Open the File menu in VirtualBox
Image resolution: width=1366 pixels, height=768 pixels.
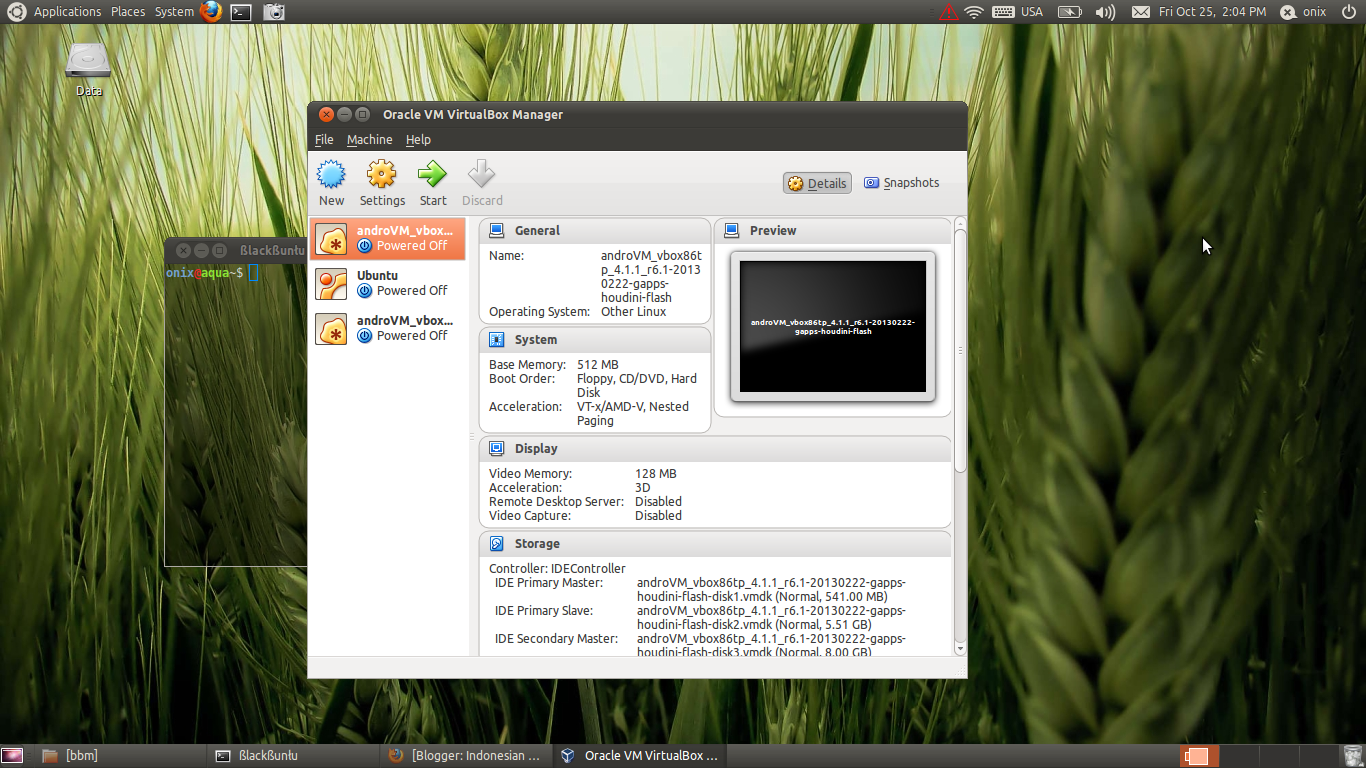[324, 140]
